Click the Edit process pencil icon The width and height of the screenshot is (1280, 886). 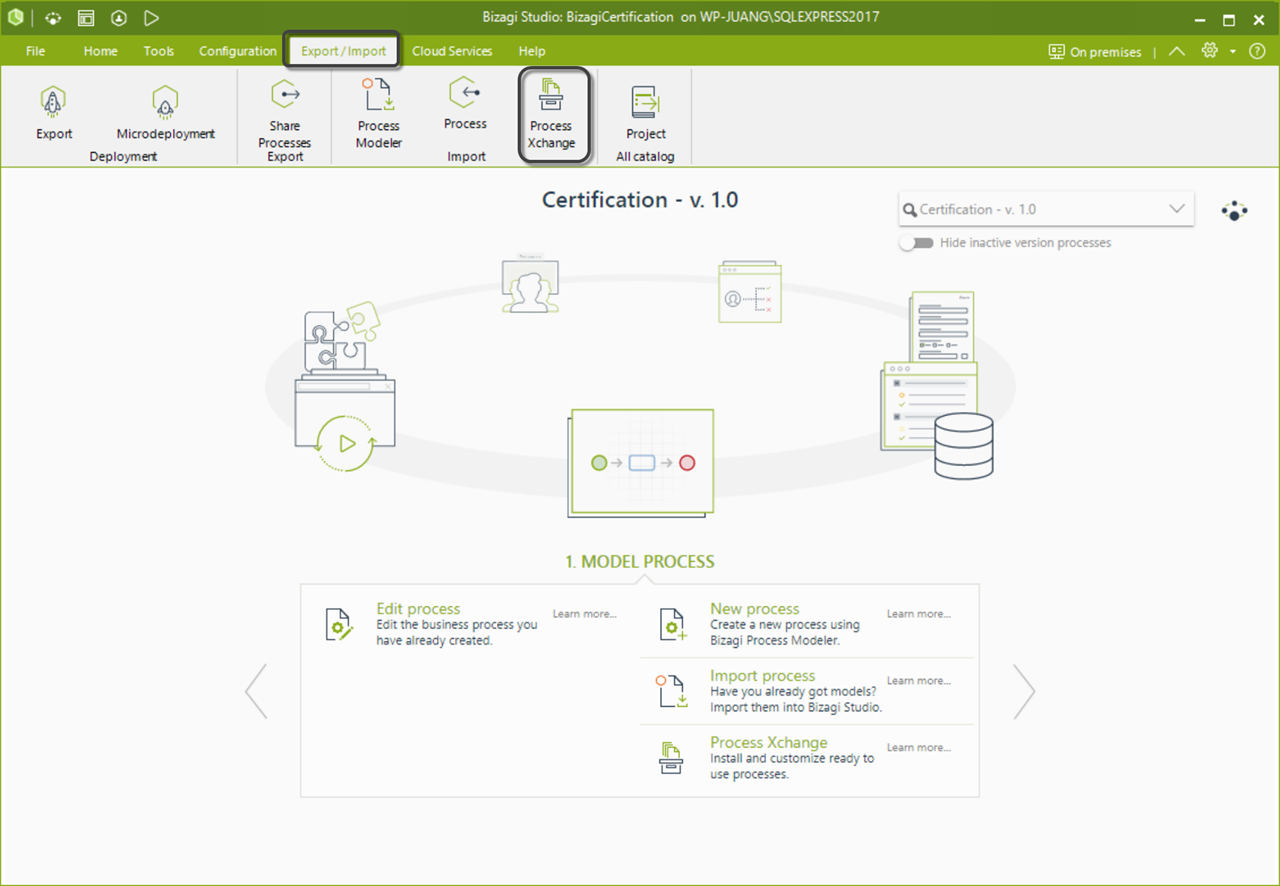pos(340,624)
